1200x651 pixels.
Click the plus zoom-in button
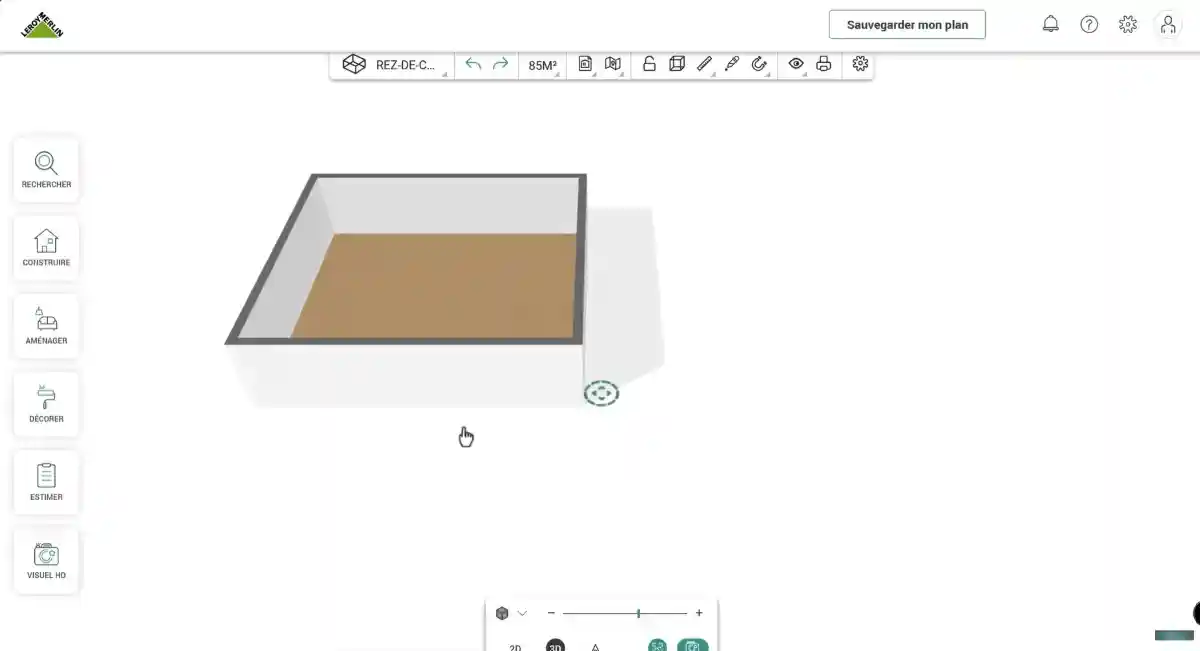[699, 613]
